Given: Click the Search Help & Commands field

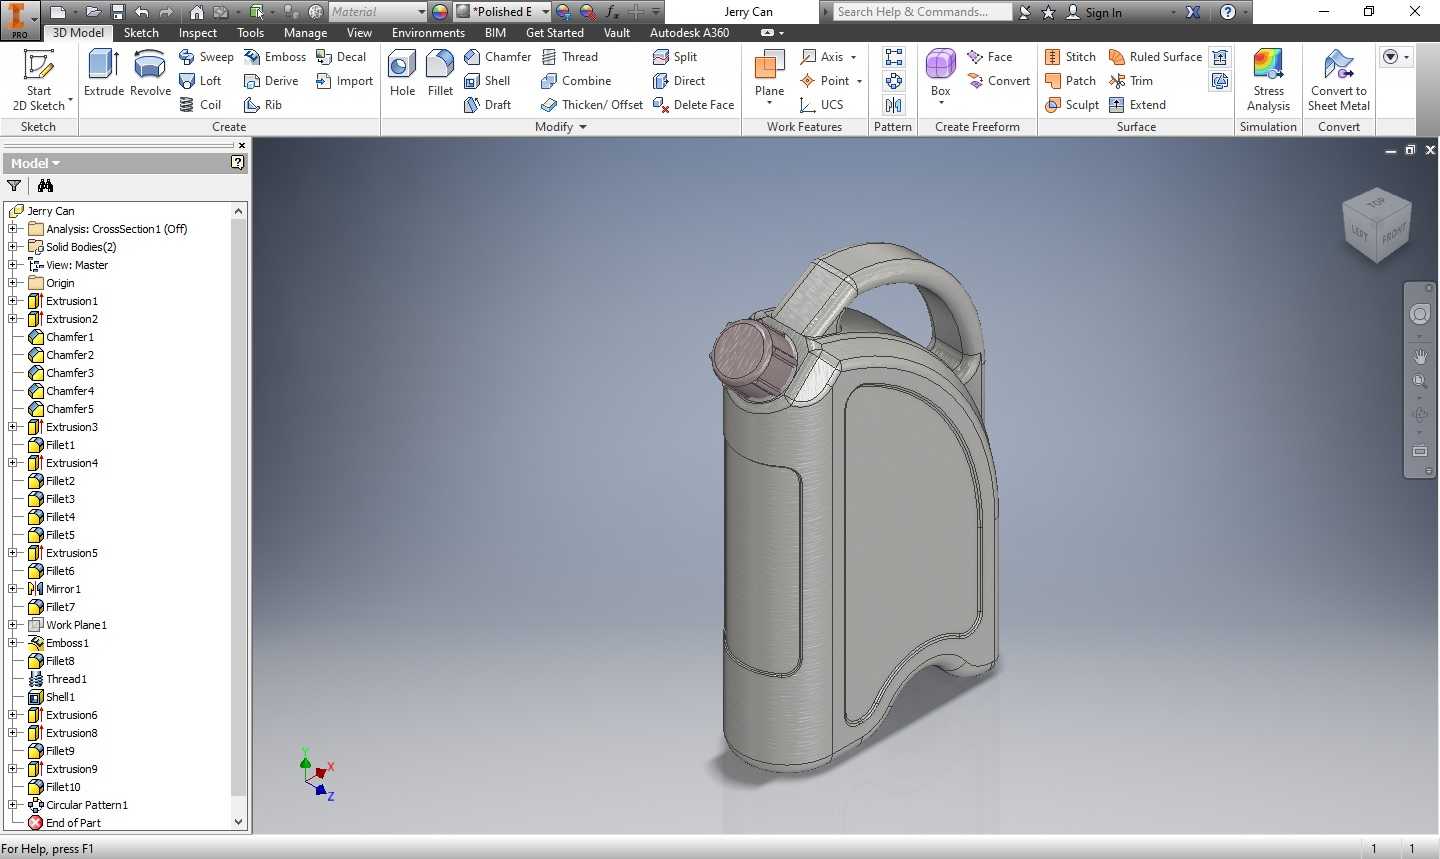Looking at the screenshot, I should pos(922,12).
